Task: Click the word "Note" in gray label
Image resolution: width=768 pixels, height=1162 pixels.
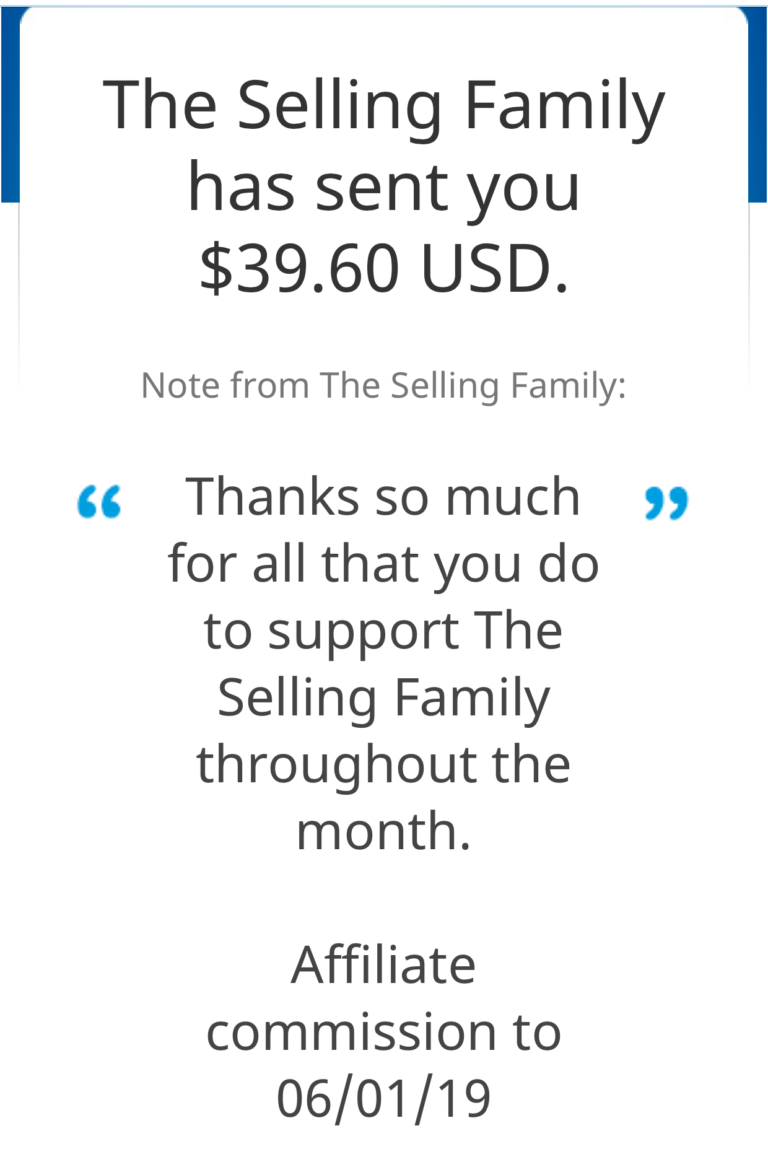Action: point(182,386)
